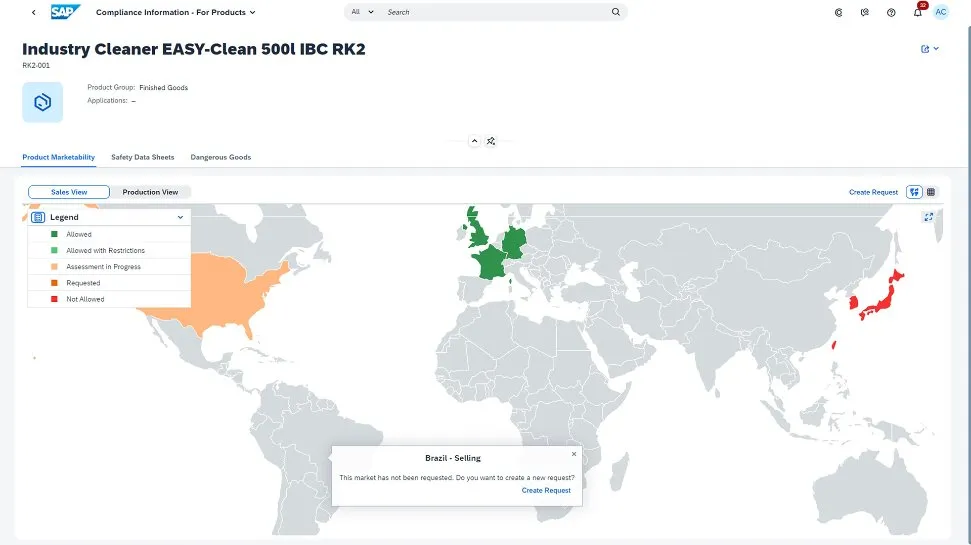Open the notifications bell
The height and width of the screenshot is (545, 971).
(x=917, y=13)
